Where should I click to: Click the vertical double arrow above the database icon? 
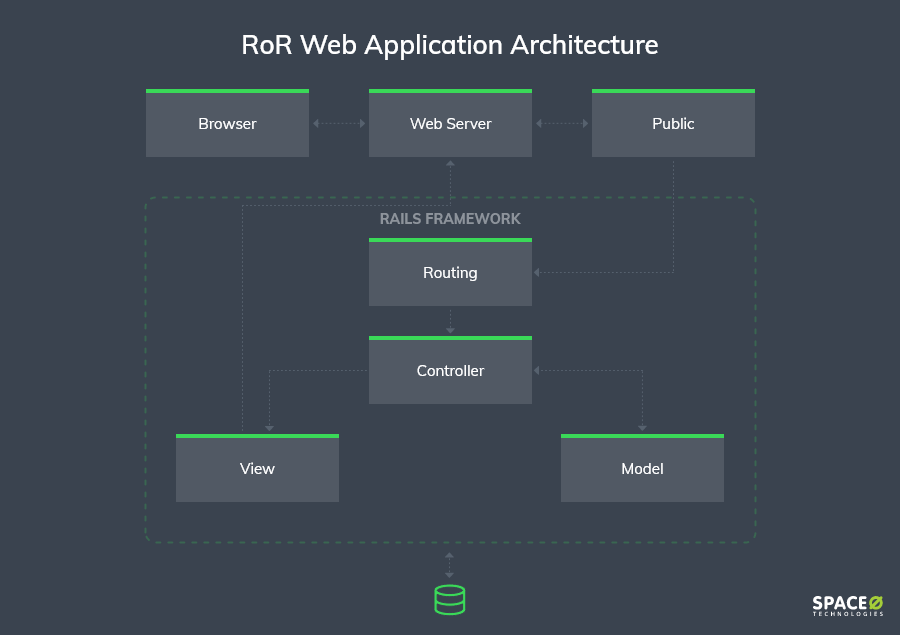click(x=449, y=564)
